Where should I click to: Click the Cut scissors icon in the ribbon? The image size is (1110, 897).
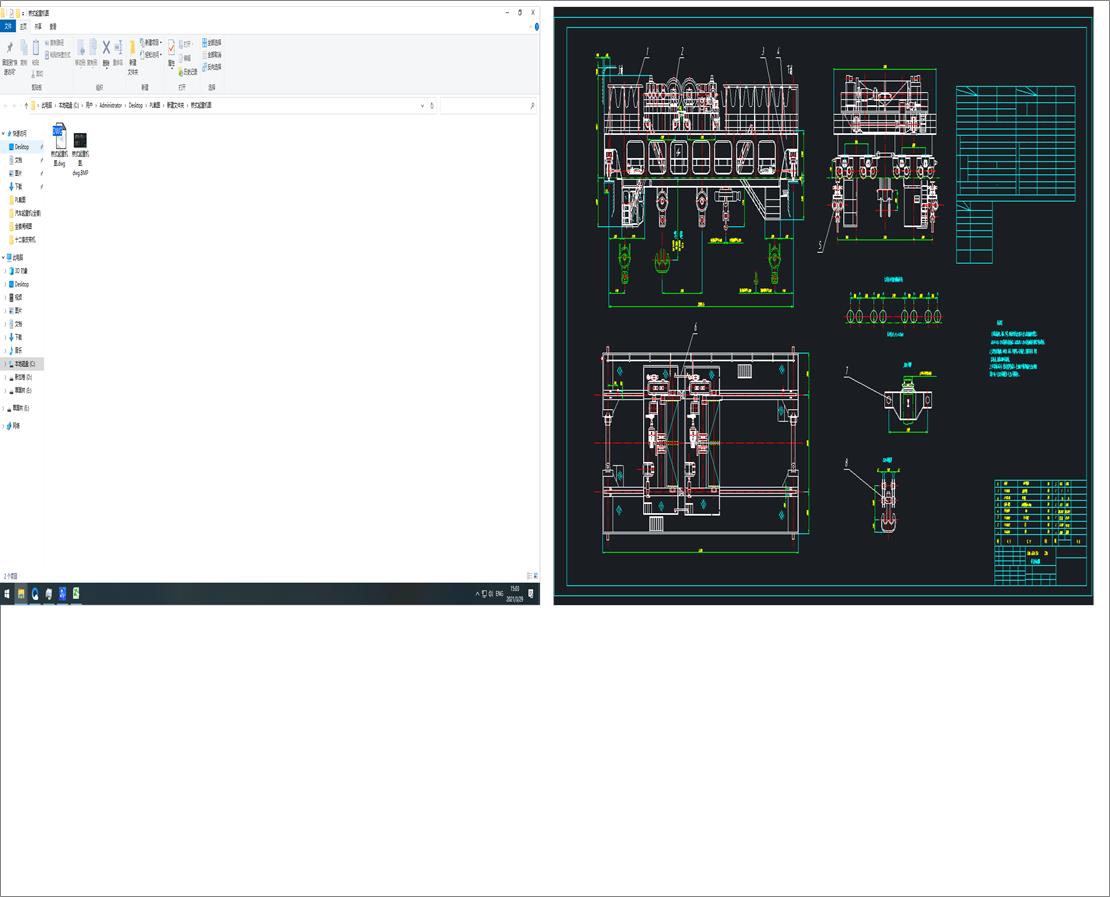click(34, 74)
